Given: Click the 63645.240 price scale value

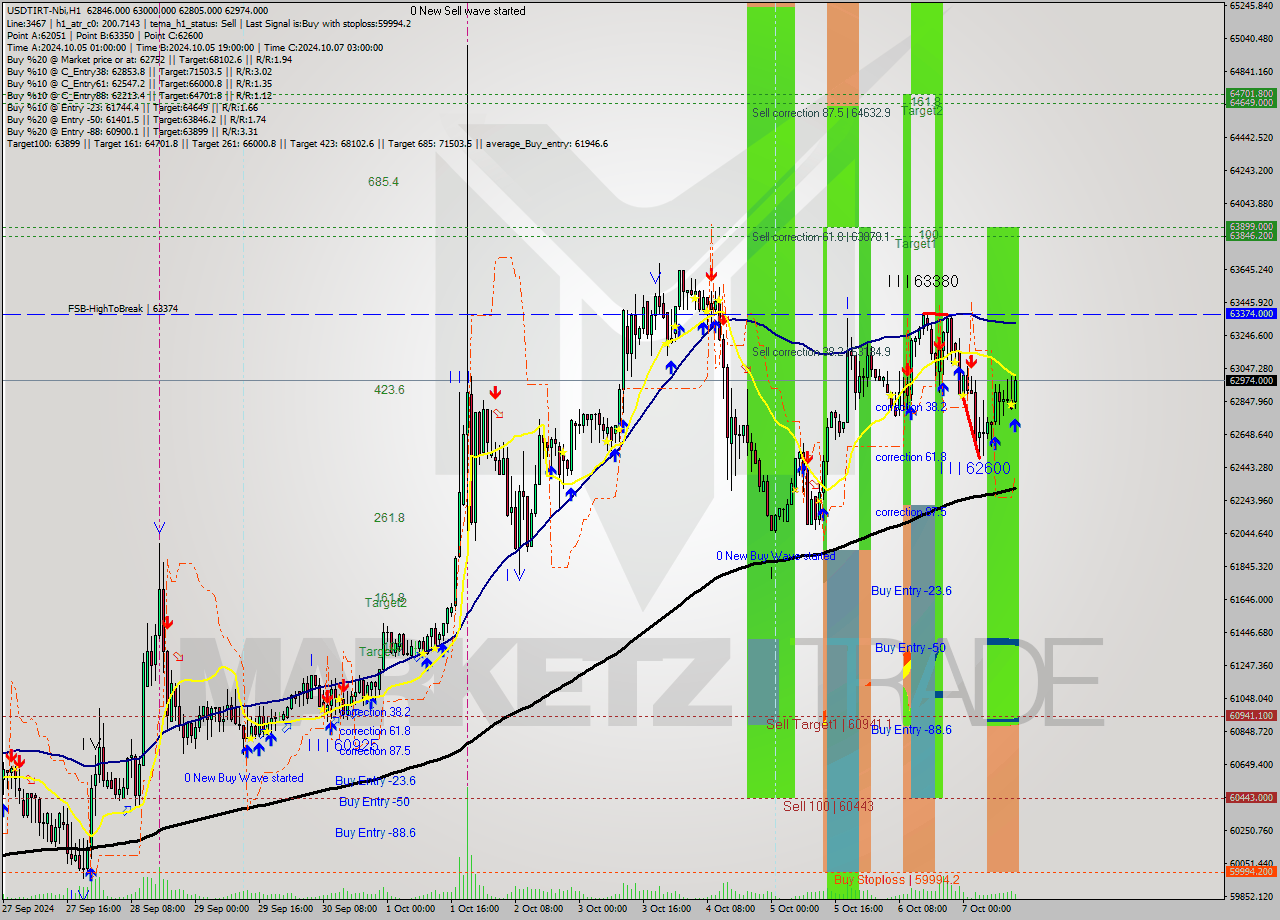Looking at the screenshot, I should [x=1251, y=269].
